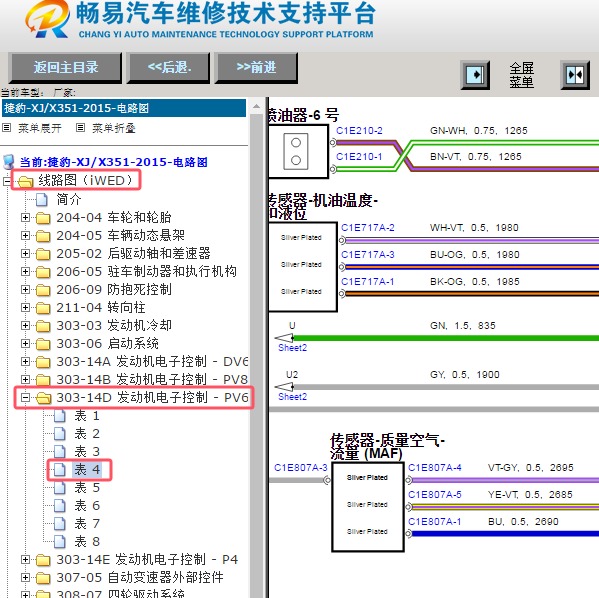
Task: Open the 当前:捷豹-XJ/X351-2015-电路图 root link
Action: pyautogui.click(x=113, y=162)
